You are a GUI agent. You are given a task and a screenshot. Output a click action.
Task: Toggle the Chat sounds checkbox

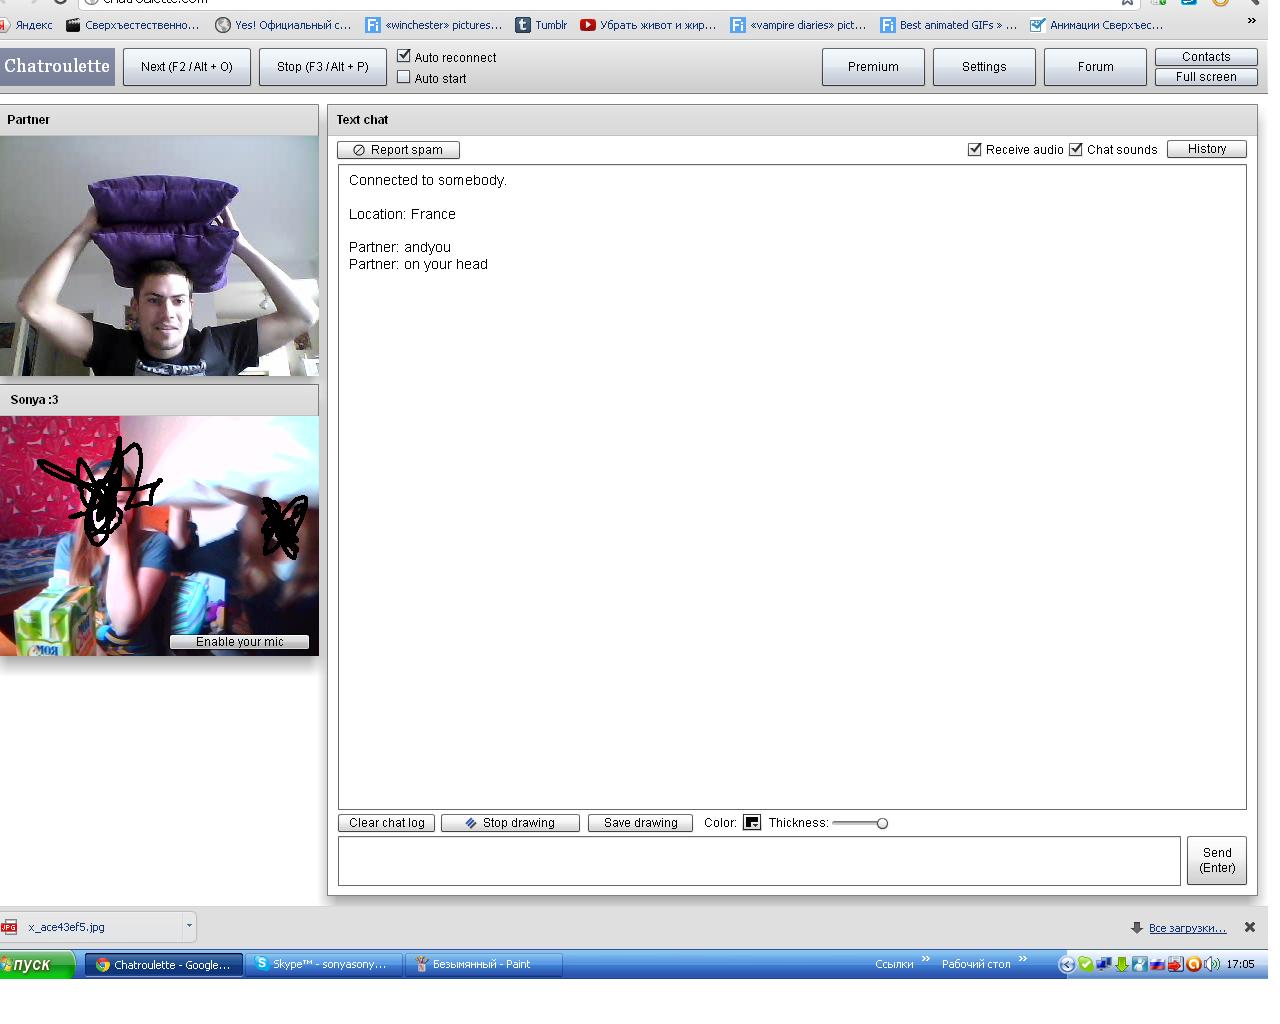click(x=1076, y=149)
